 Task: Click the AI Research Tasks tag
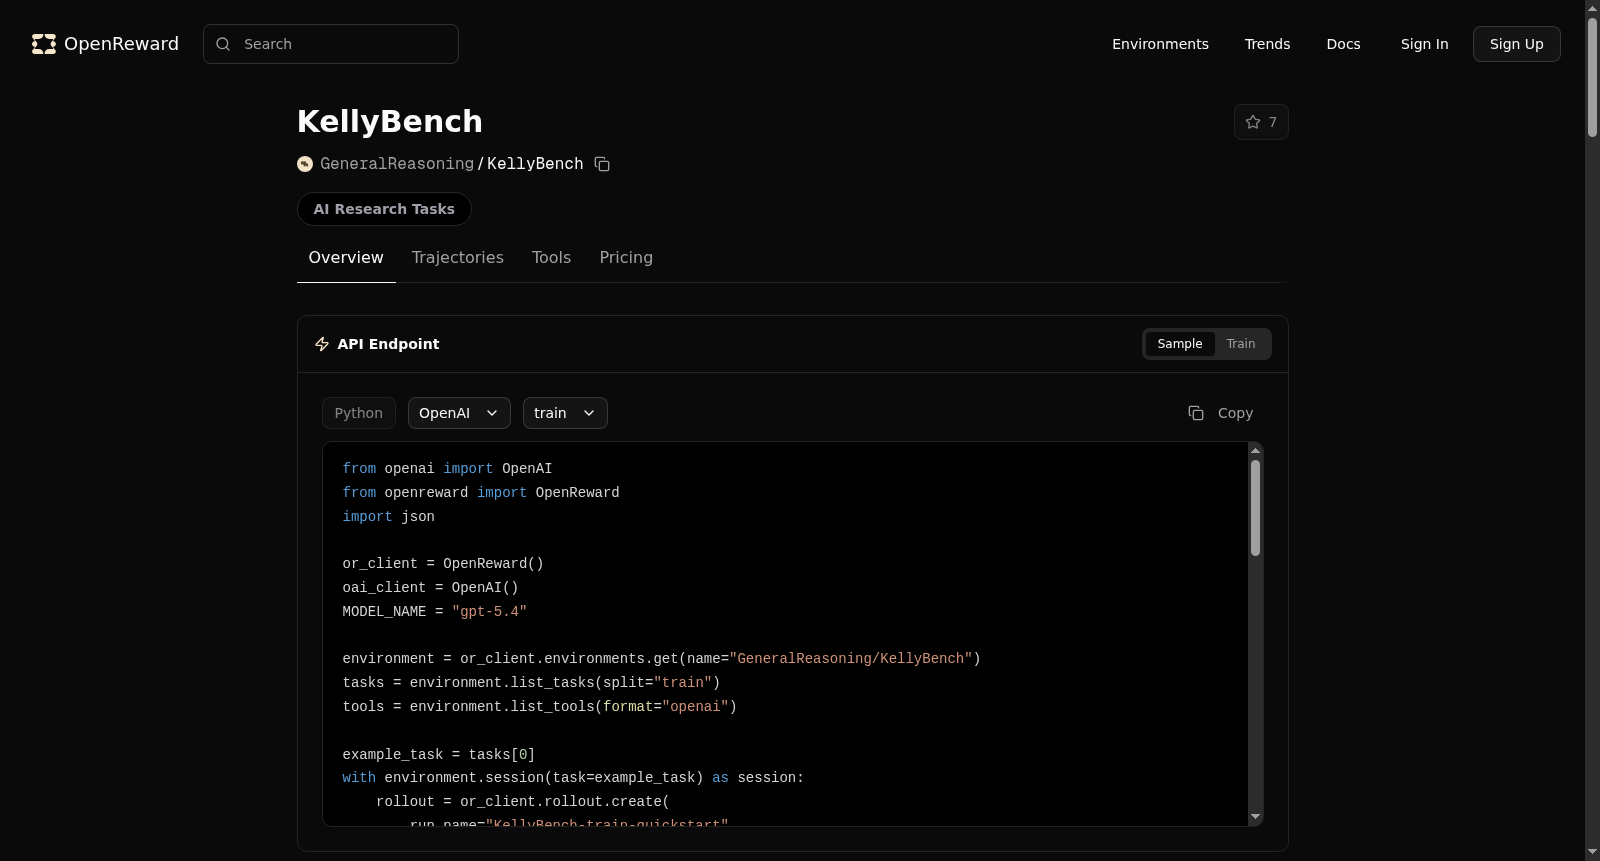coord(384,209)
